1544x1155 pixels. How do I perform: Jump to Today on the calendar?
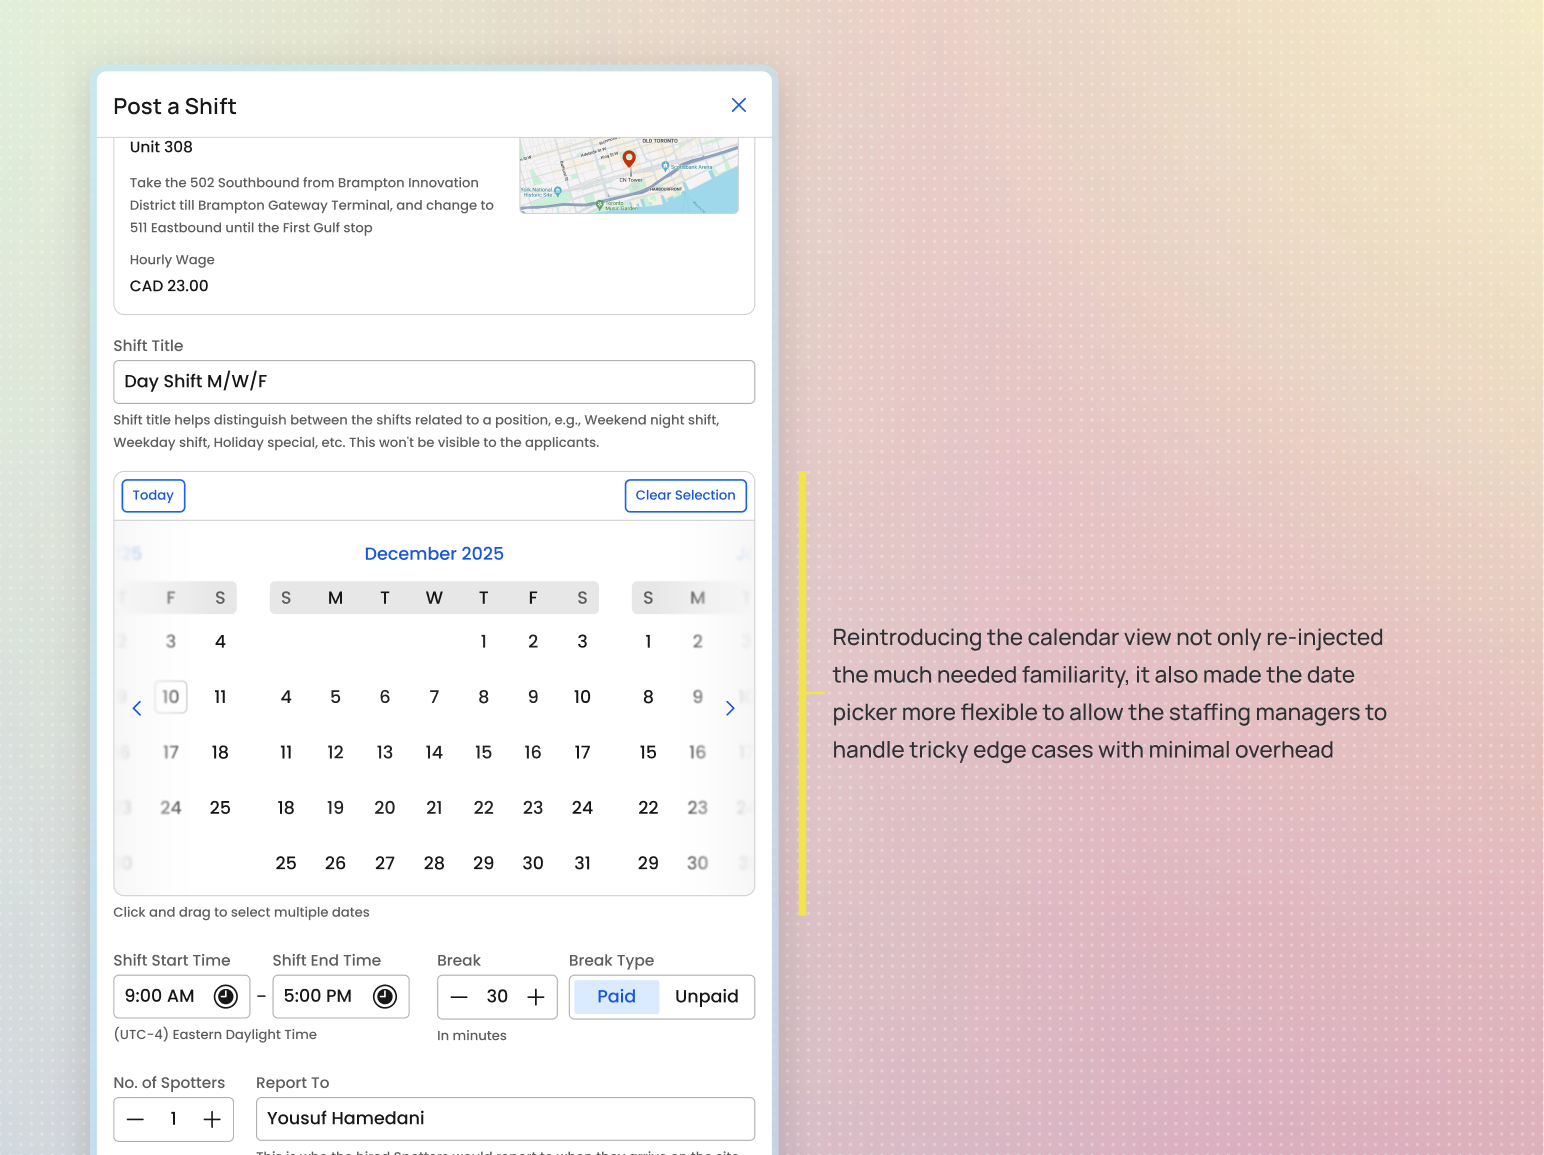tap(153, 495)
